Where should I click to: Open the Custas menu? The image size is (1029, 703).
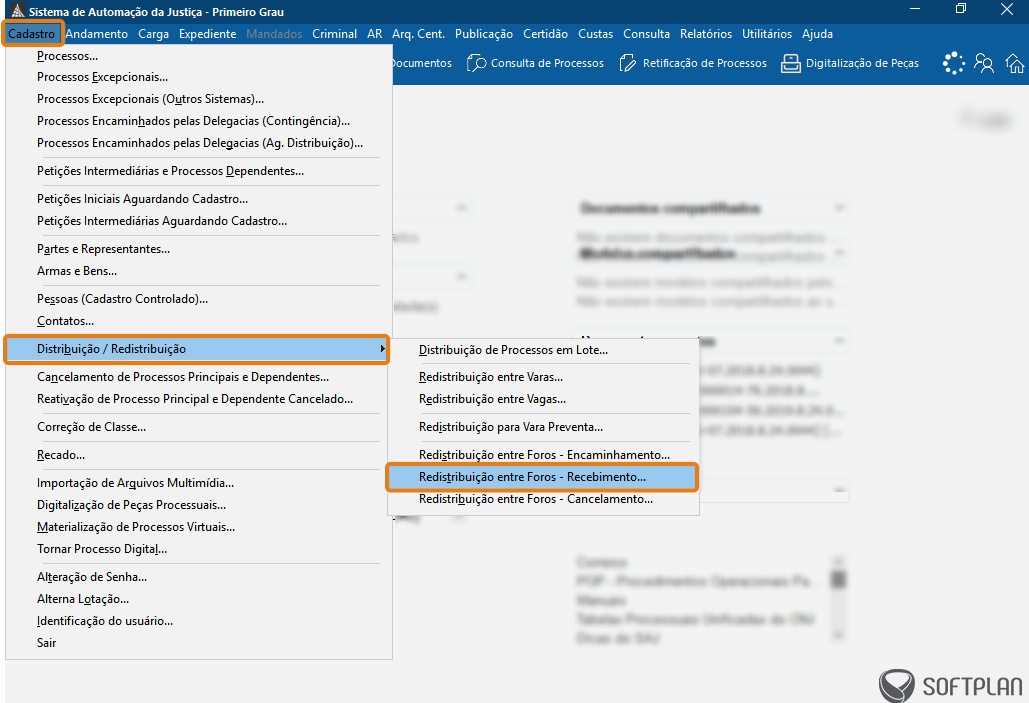tap(595, 33)
